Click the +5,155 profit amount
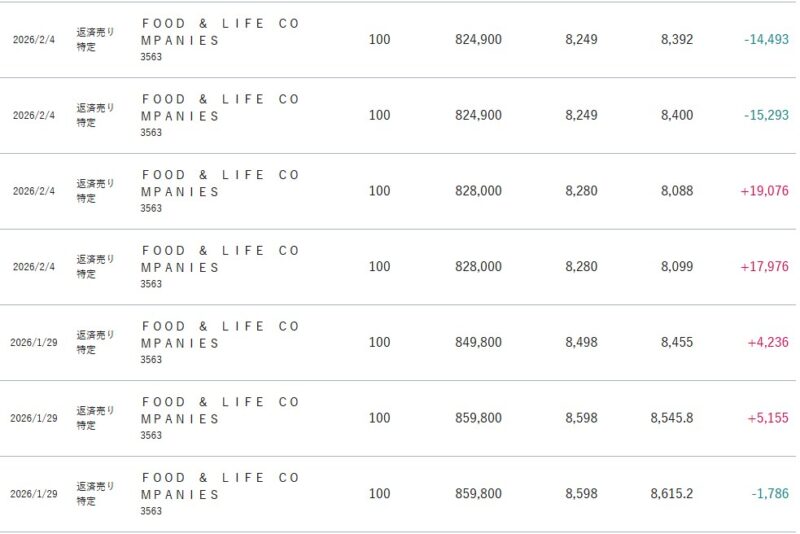The height and width of the screenshot is (534, 800). pyautogui.click(x=768, y=418)
